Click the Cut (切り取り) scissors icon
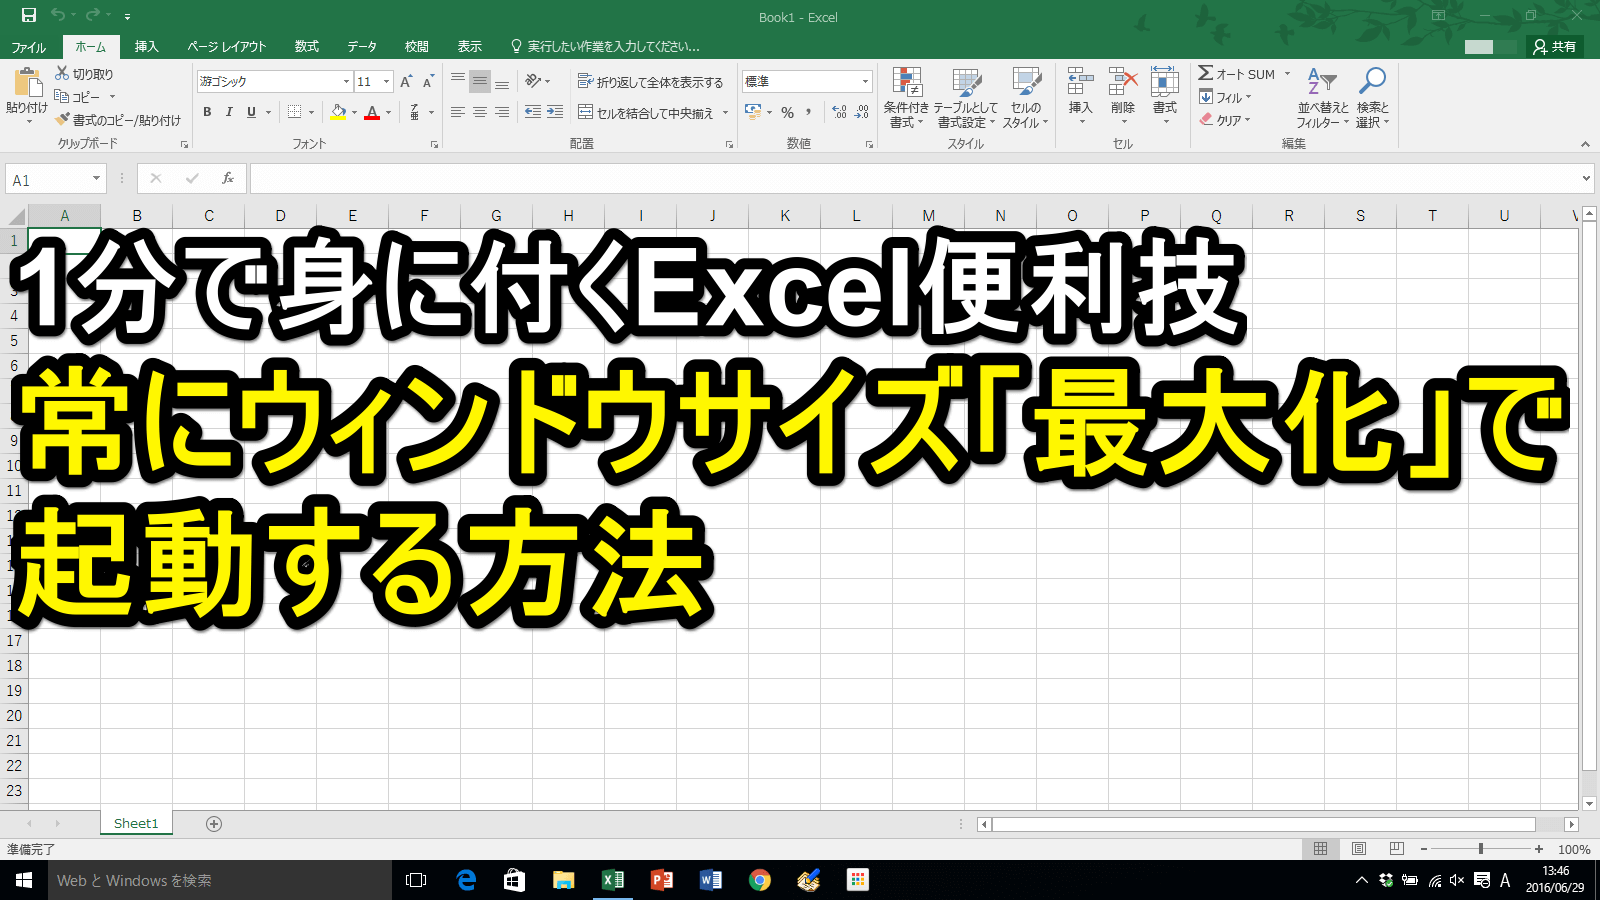 click(x=62, y=73)
